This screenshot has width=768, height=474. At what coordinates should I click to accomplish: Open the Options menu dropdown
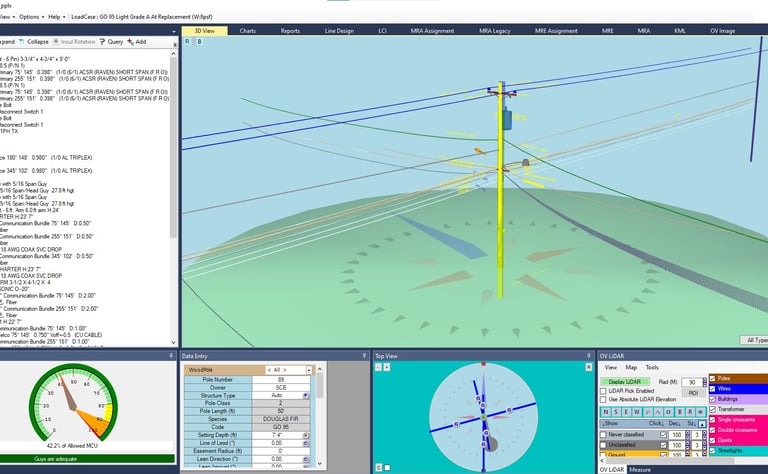(x=32, y=17)
